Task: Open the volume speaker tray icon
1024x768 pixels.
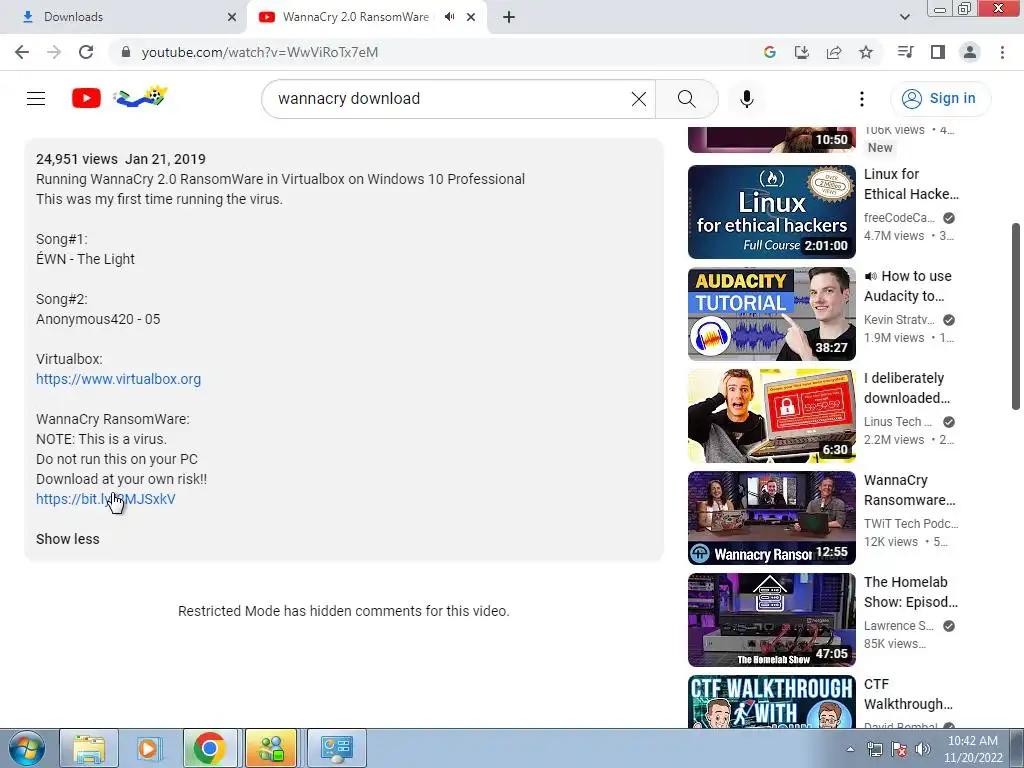Action: coord(922,749)
